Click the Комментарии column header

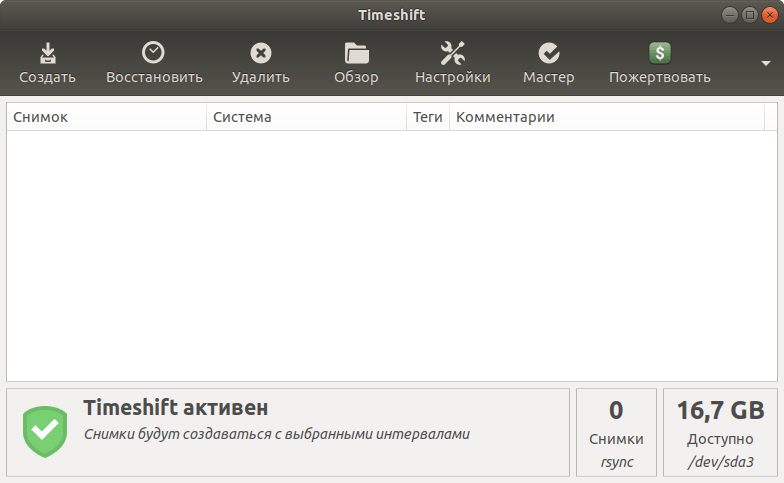(607, 117)
